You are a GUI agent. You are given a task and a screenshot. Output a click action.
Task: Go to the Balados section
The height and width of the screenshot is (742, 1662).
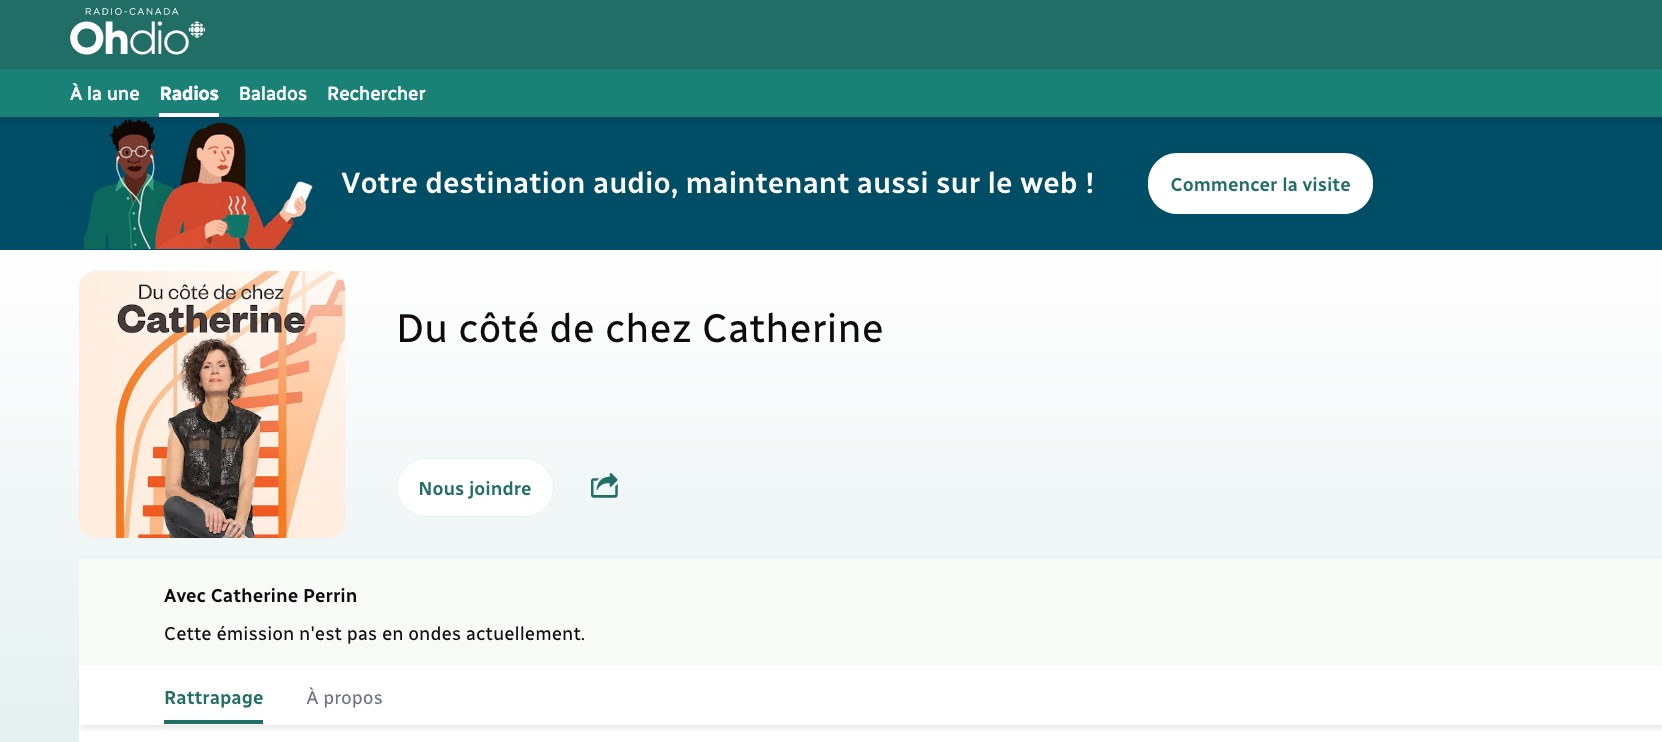point(273,93)
